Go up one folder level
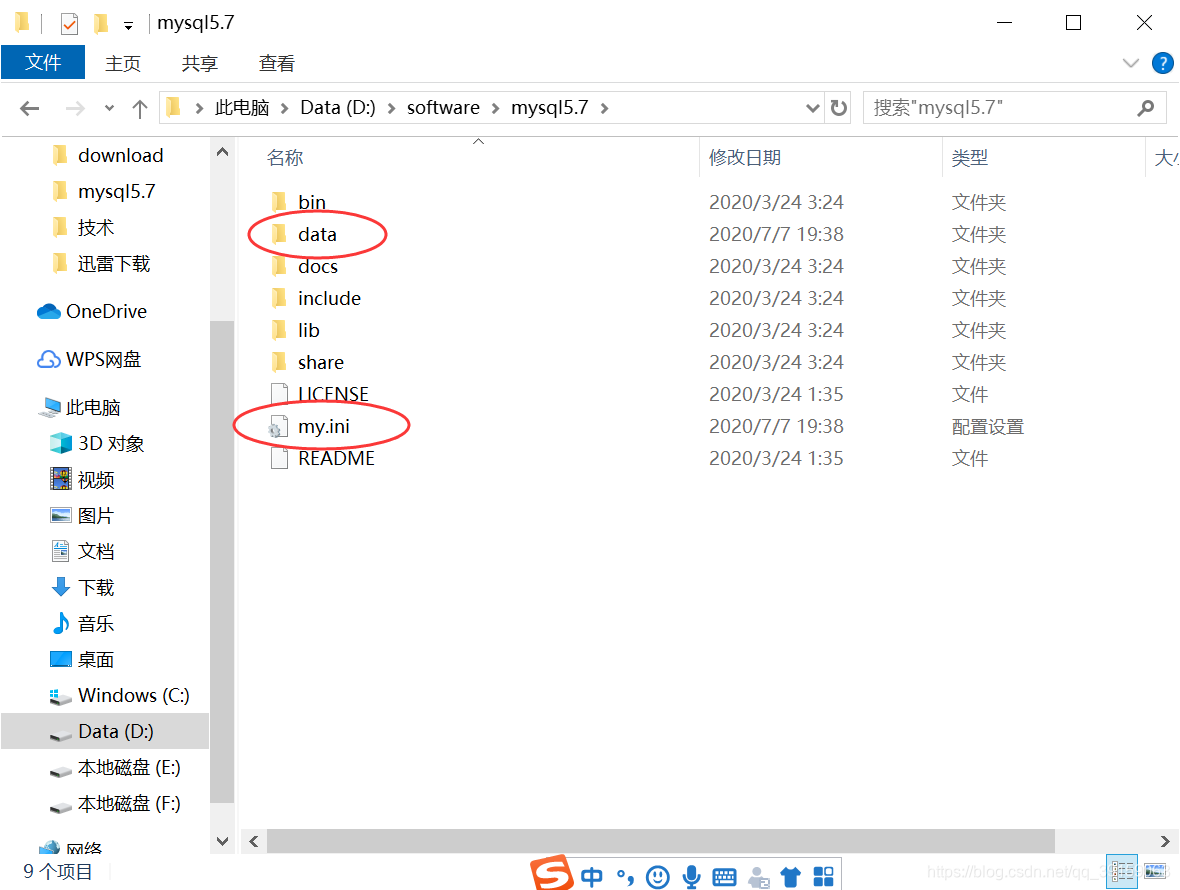The image size is (1180, 890). click(139, 108)
